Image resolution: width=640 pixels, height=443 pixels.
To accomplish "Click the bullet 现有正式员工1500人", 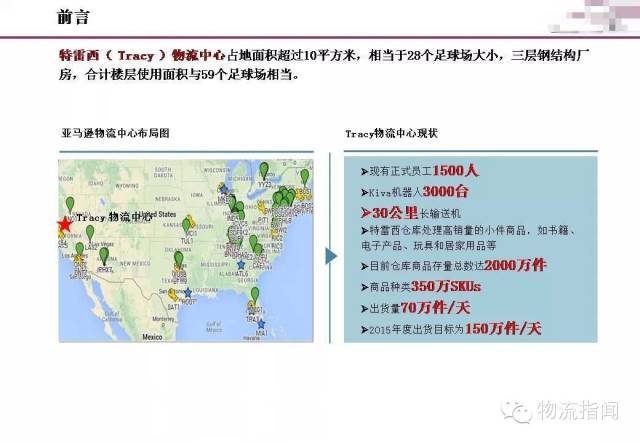I will point(420,170).
